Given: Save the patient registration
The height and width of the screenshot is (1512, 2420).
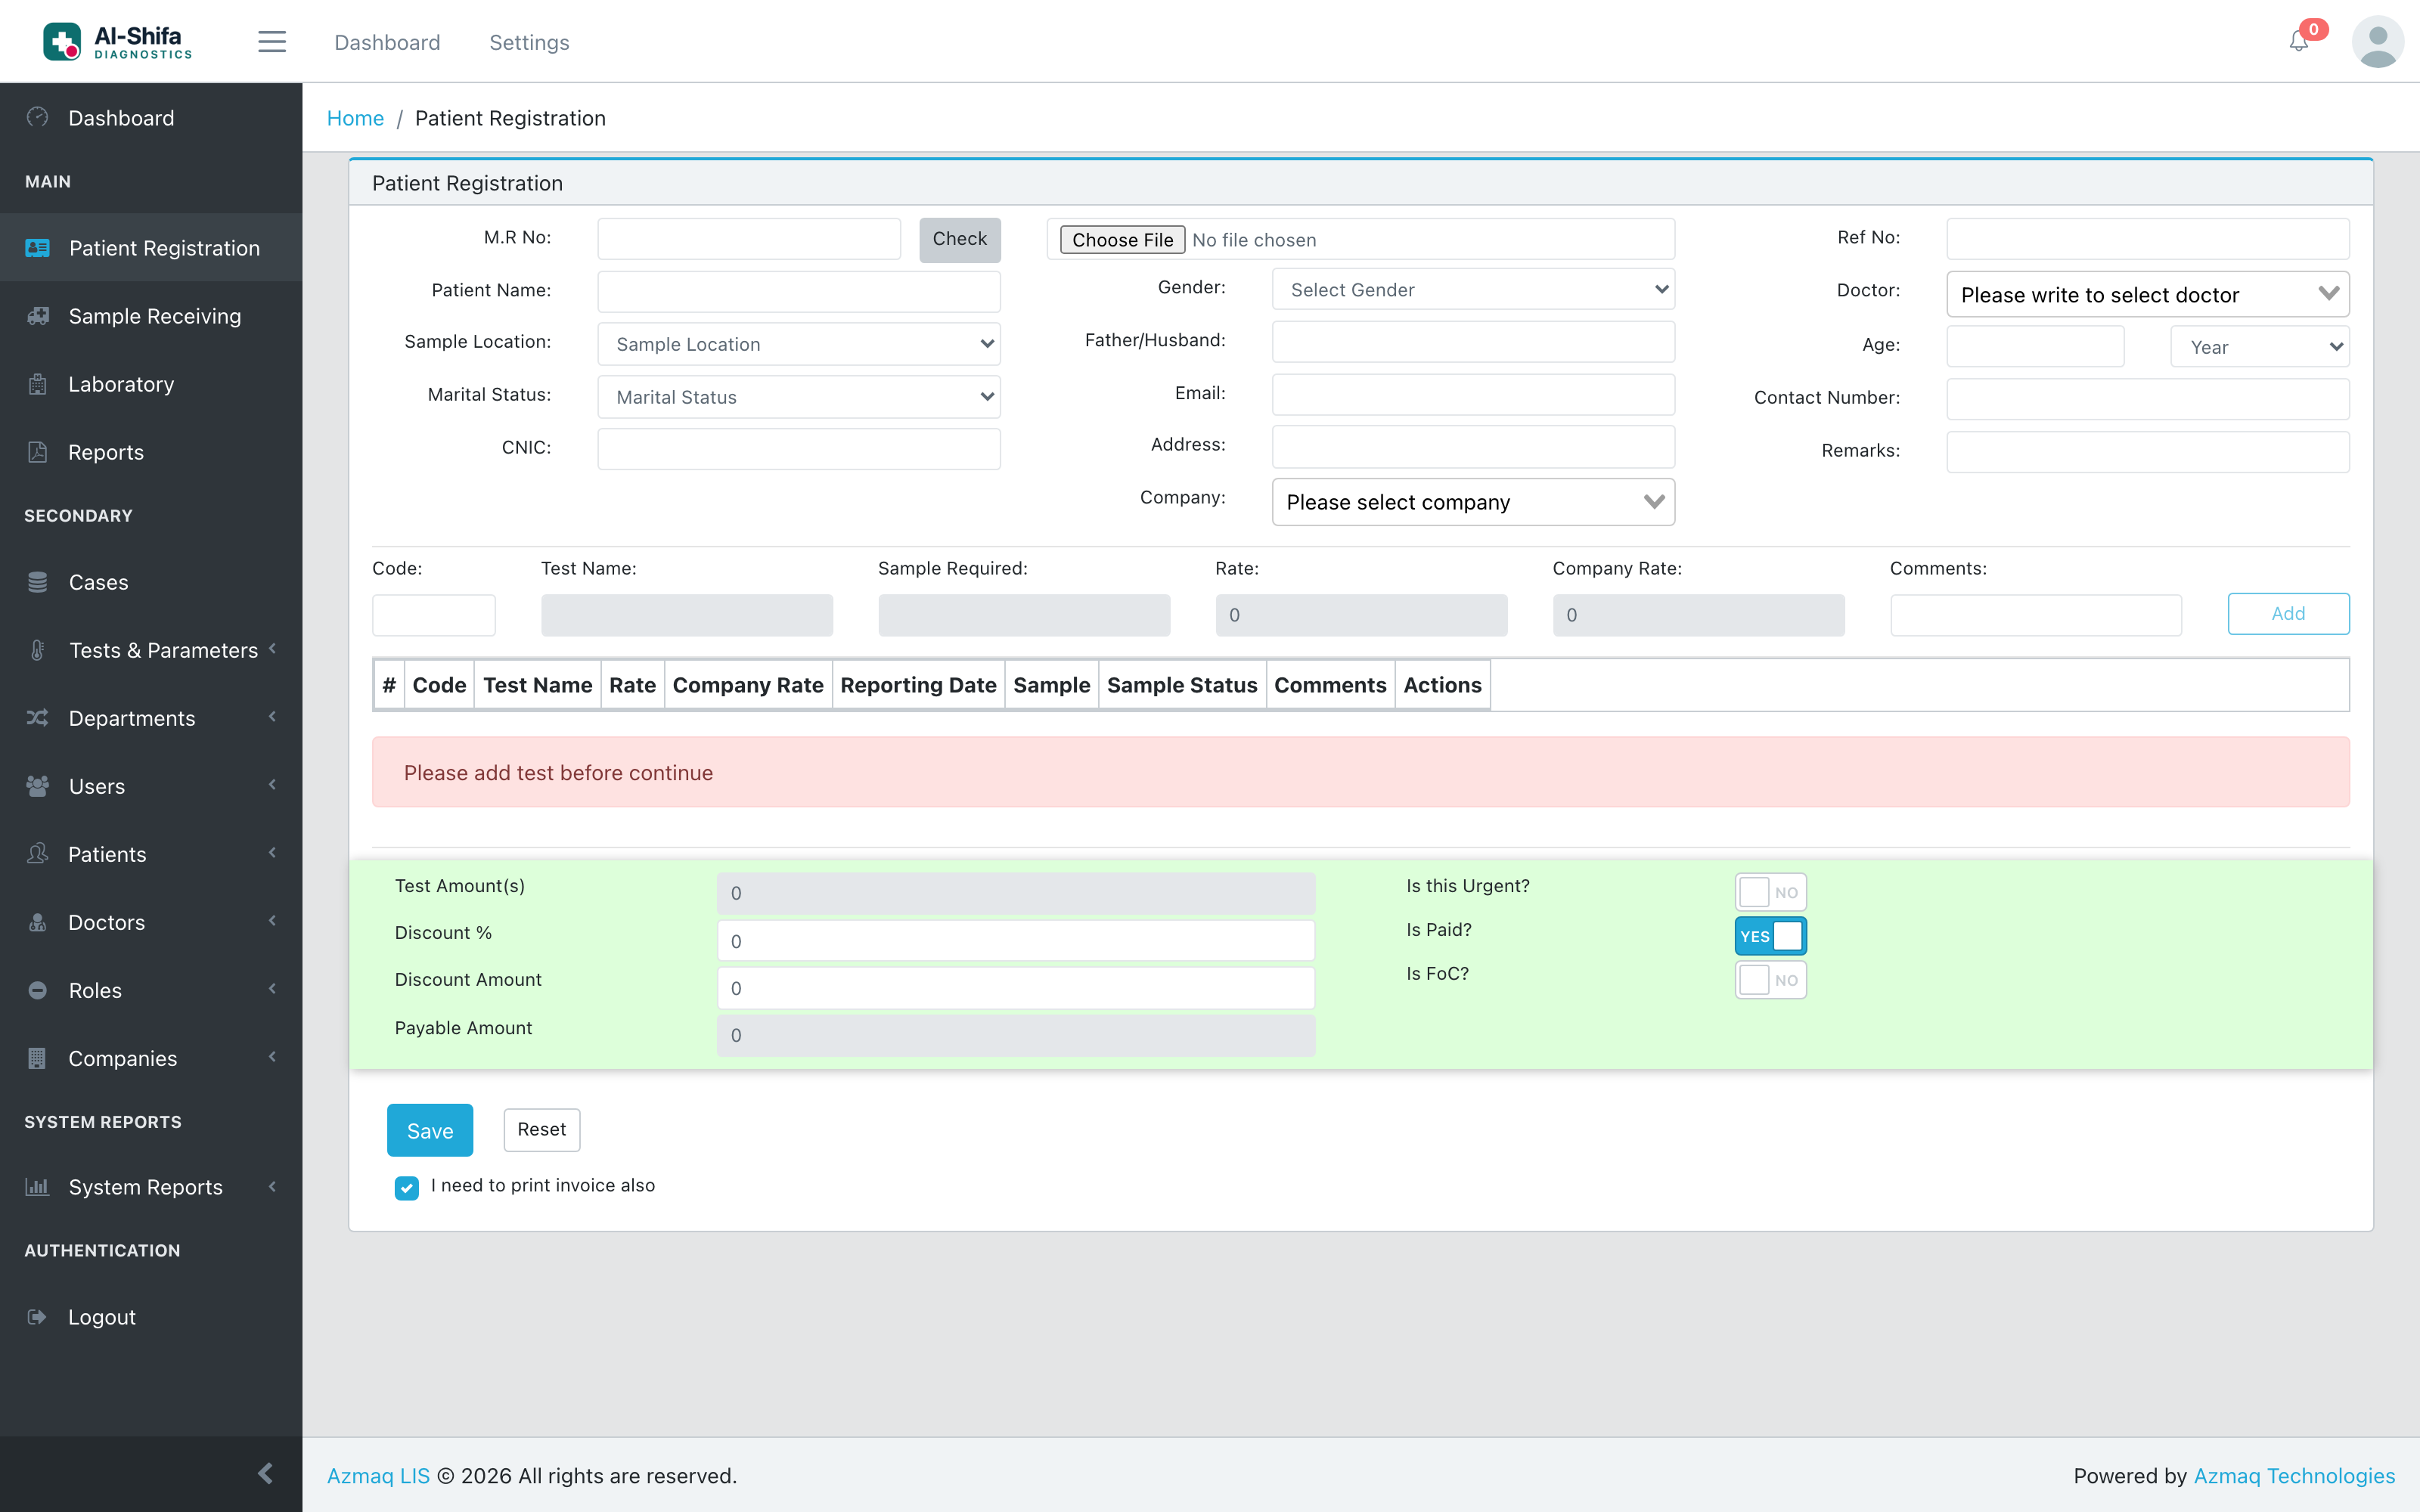Looking at the screenshot, I should pyautogui.click(x=430, y=1130).
